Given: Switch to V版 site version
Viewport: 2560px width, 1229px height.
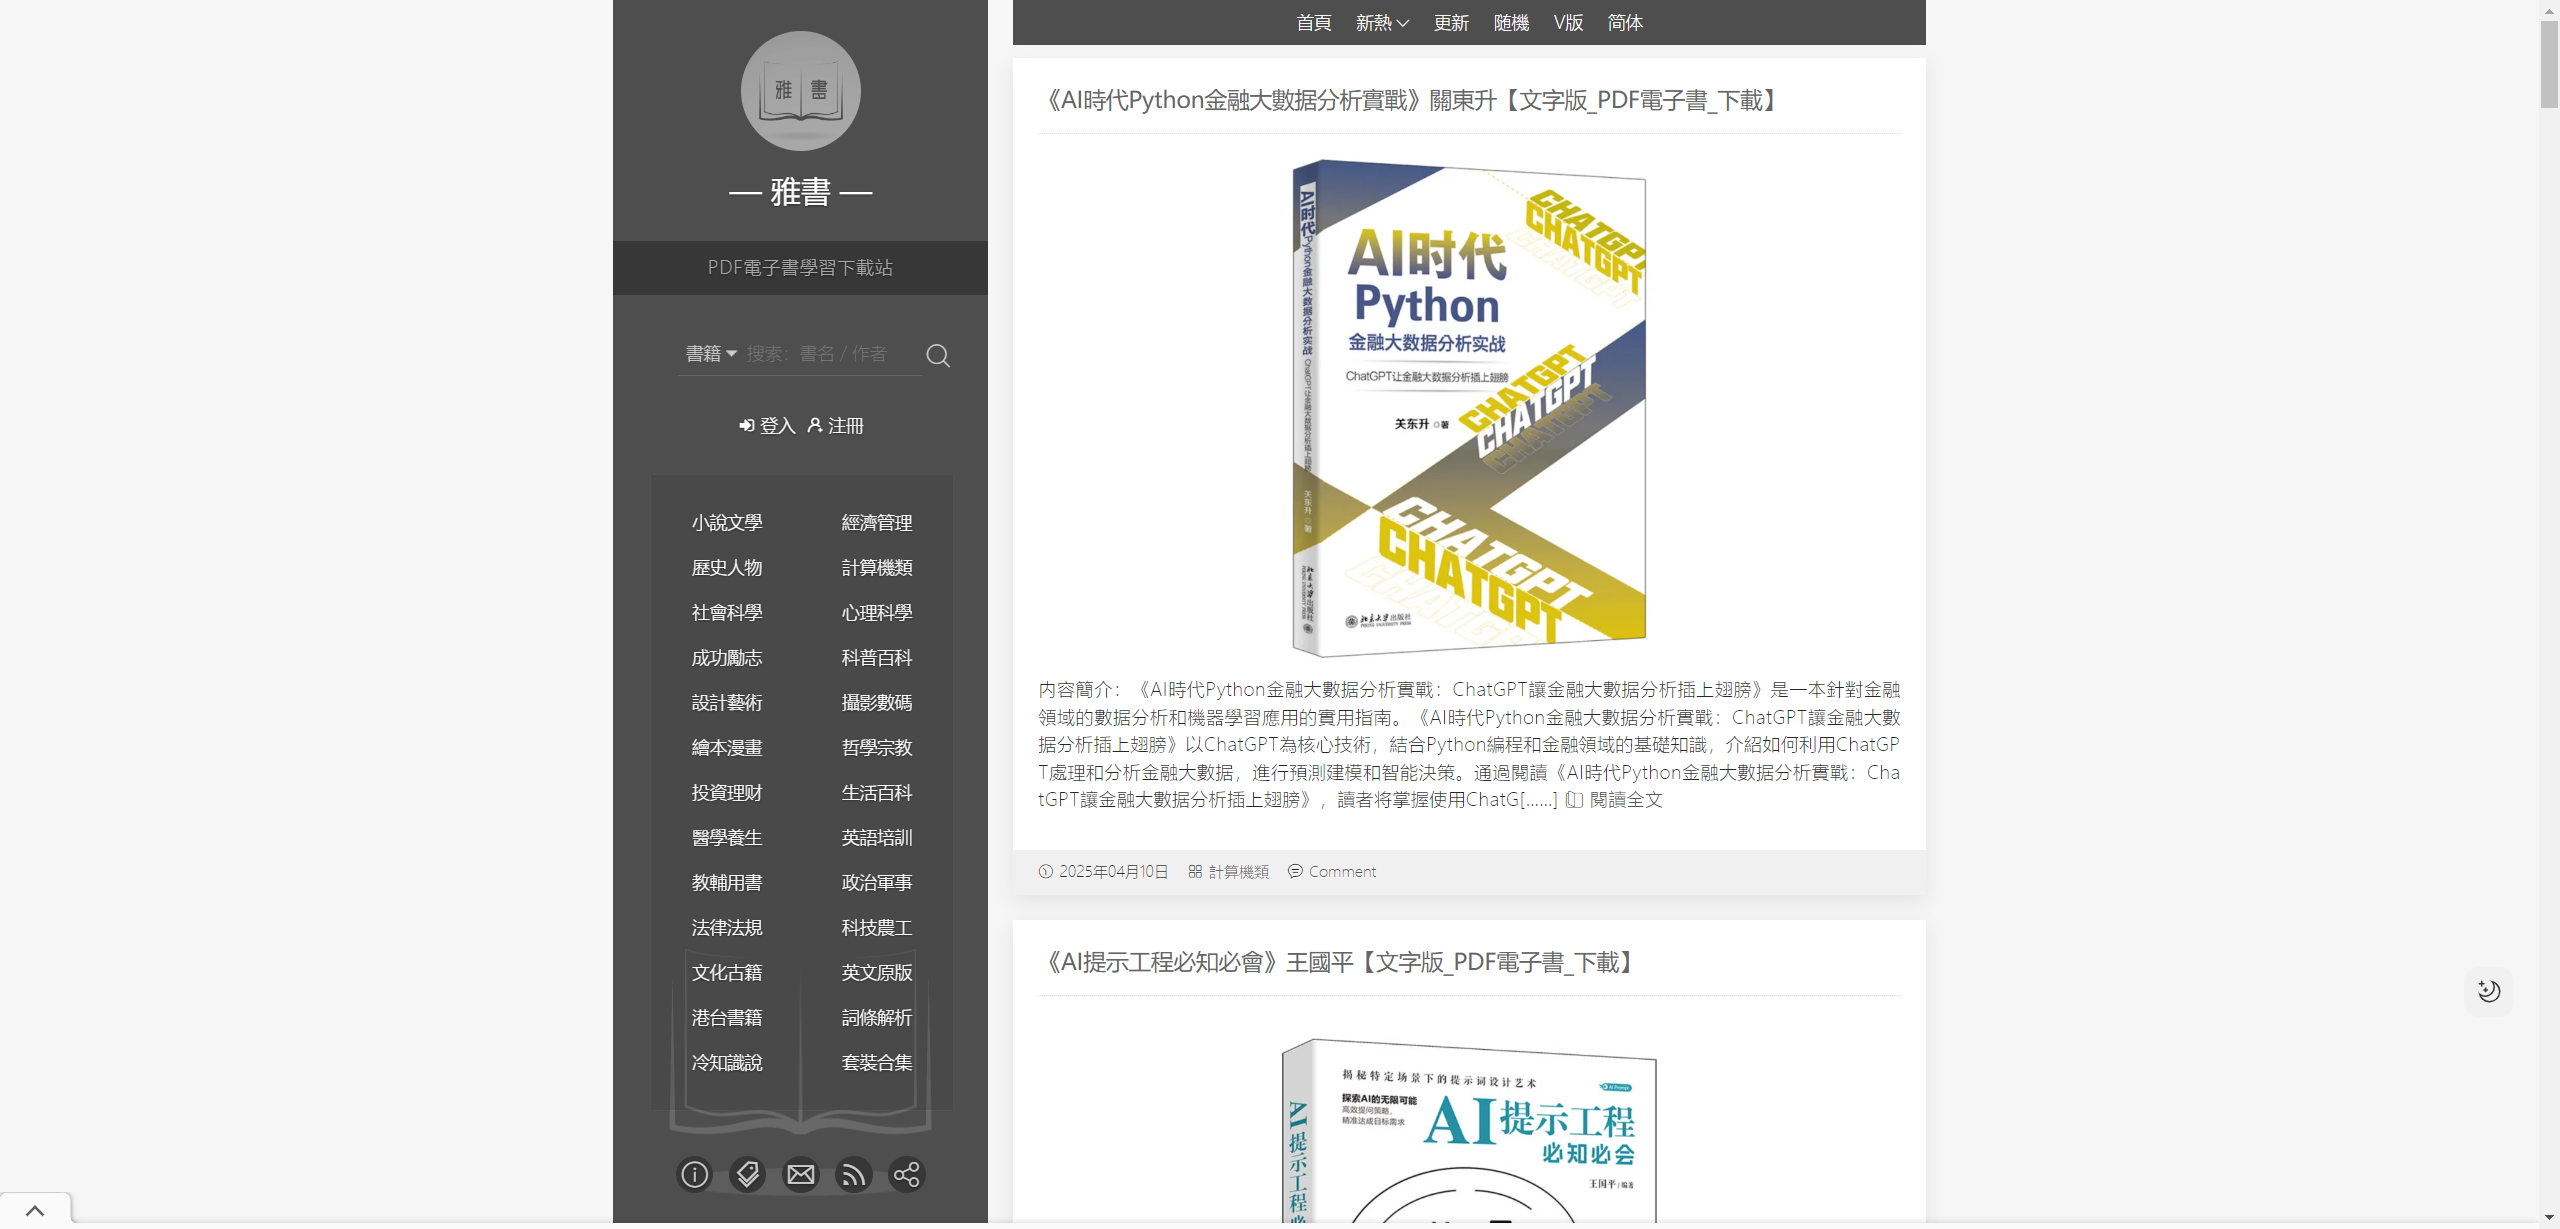Looking at the screenshot, I should 1568,23.
